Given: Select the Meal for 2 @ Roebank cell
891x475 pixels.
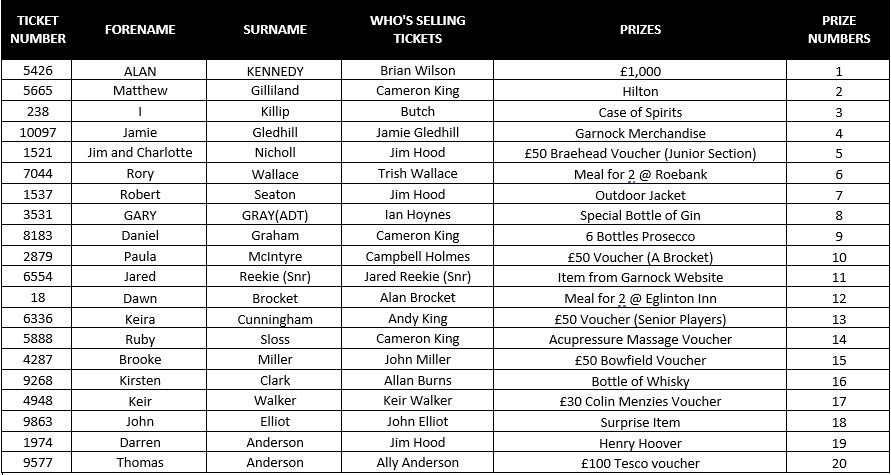Looking at the screenshot, I should point(640,174).
